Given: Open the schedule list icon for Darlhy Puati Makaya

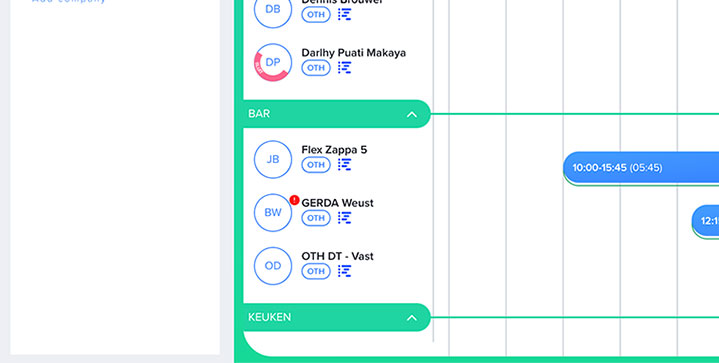Looking at the screenshot, I should click(x=344, y=67).
